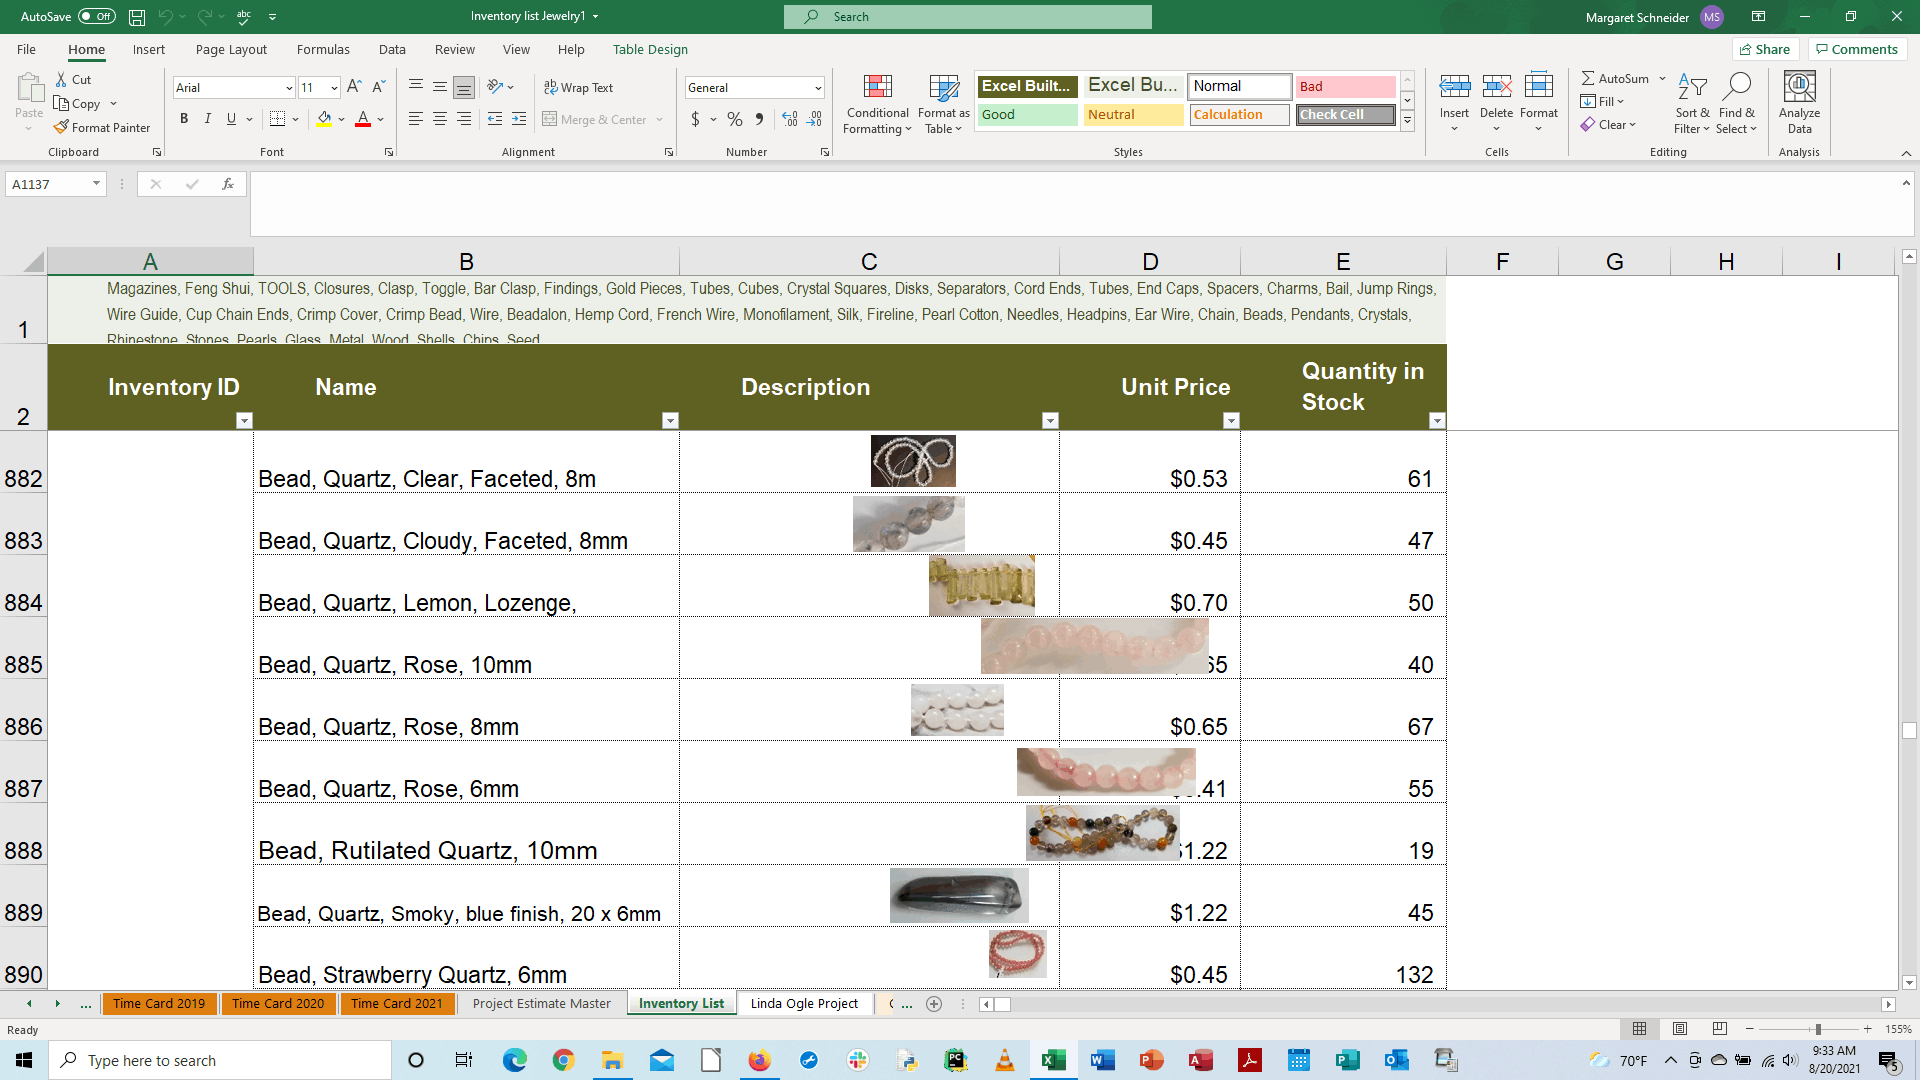The image size is (1920, 1080).
Task: Click the Increase Indent icon
Action: click(518, 119)
